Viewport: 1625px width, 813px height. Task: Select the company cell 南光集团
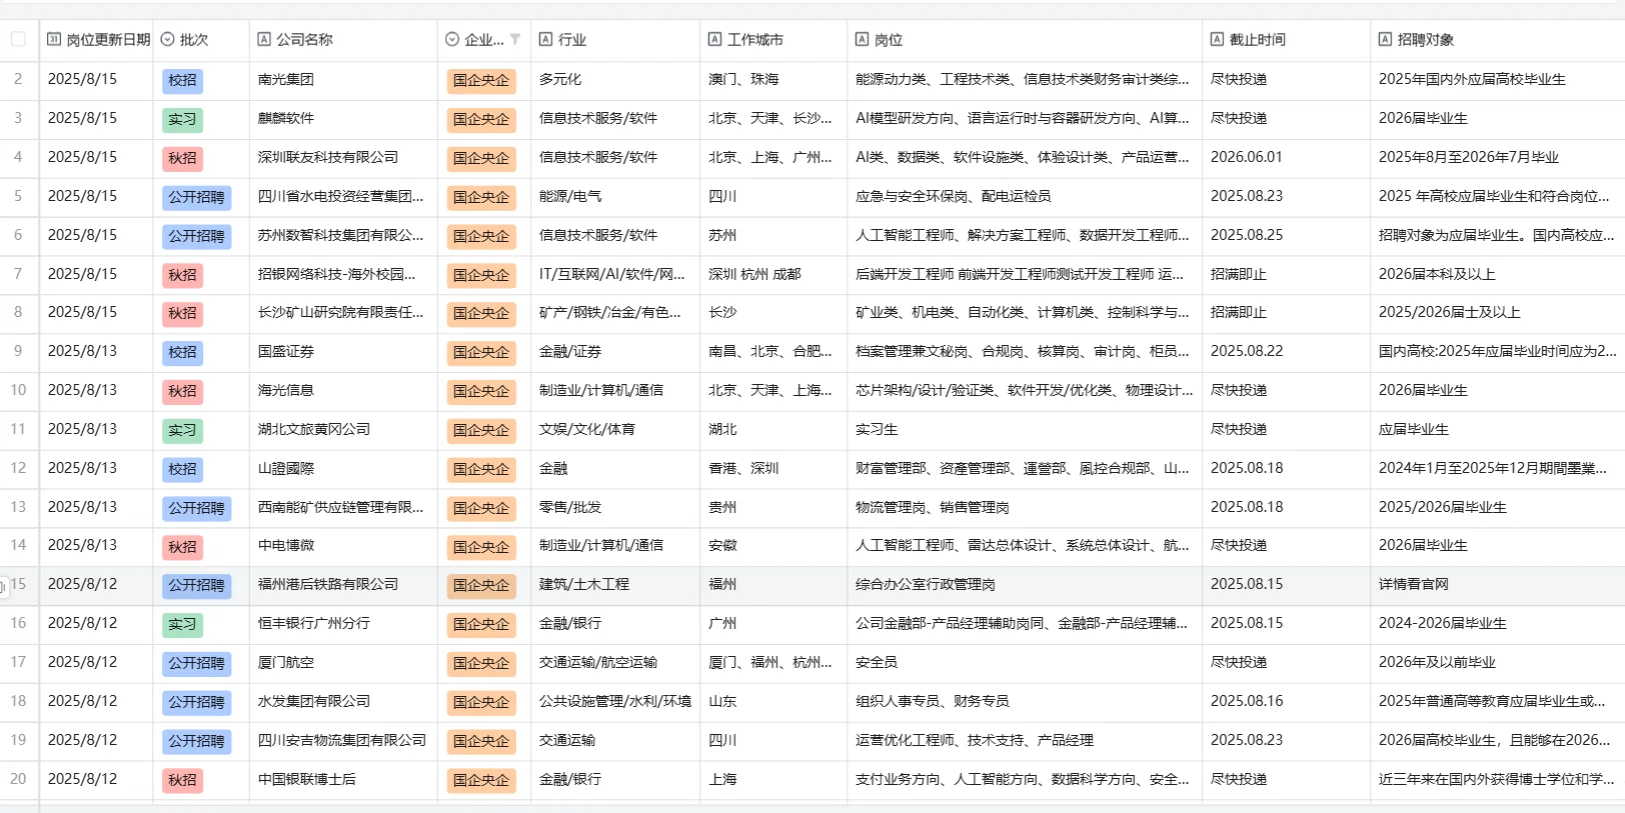(343, 80)
